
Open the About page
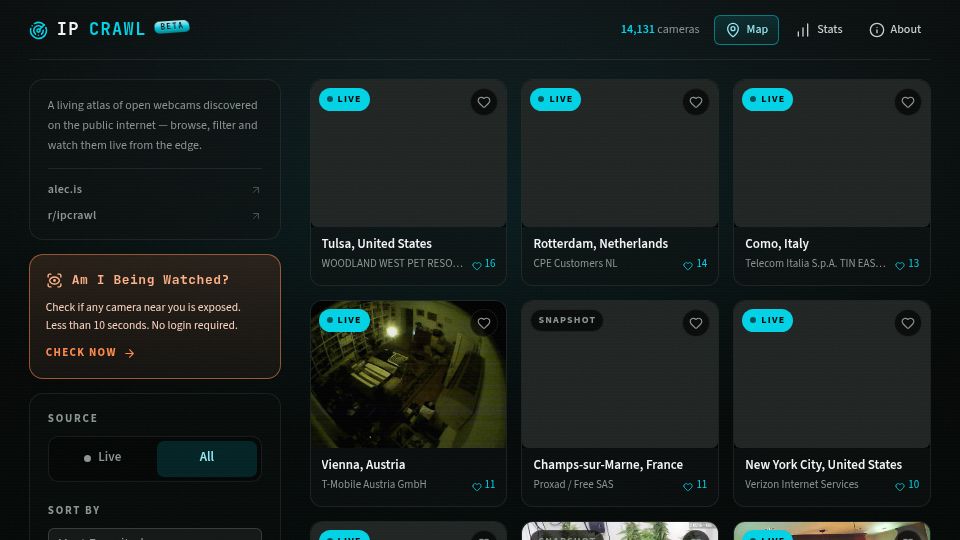tap(895, 30)
